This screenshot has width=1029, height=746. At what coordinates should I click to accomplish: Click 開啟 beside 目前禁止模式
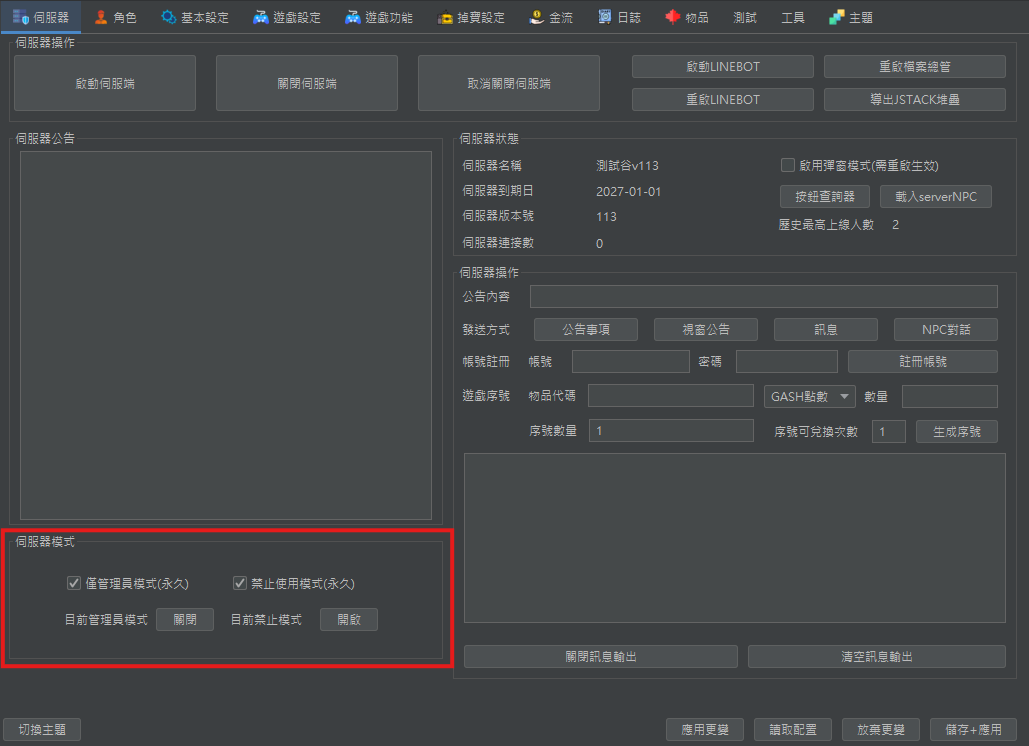click(348, 619)
